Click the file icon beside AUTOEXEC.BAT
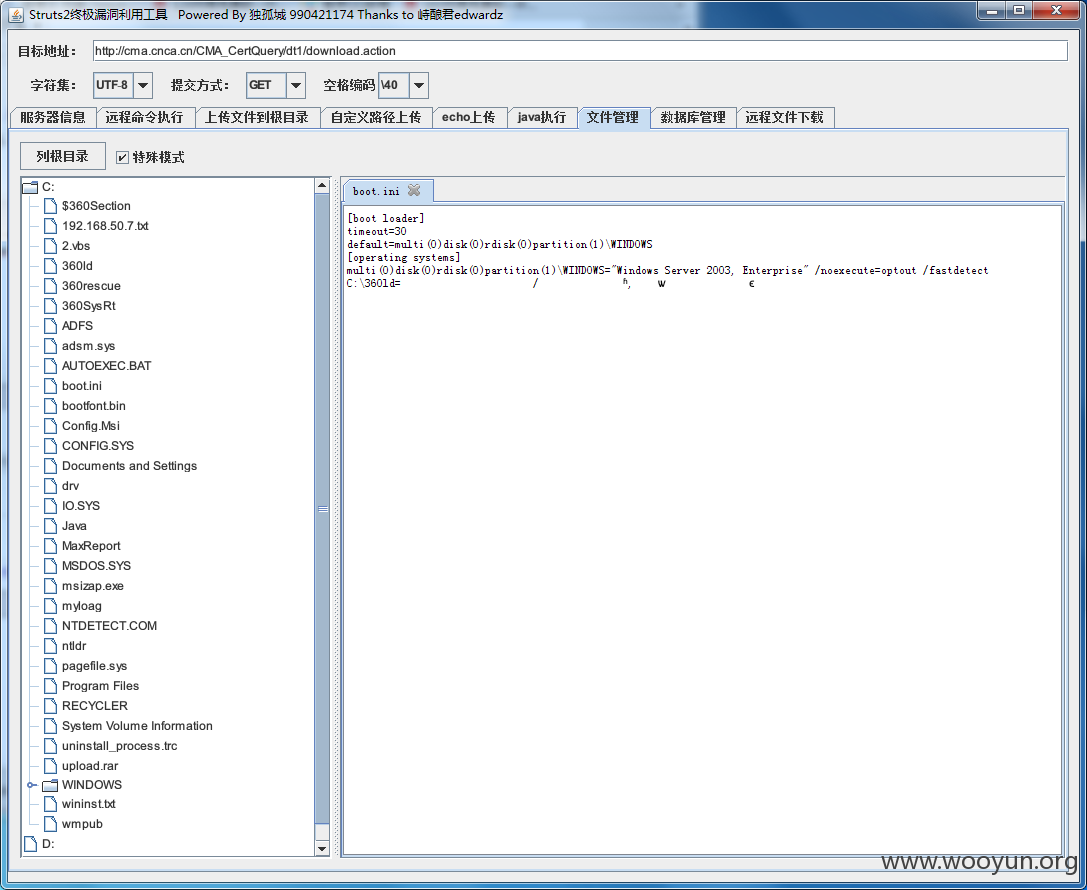 pyautogui.click(x=50, y=366)
